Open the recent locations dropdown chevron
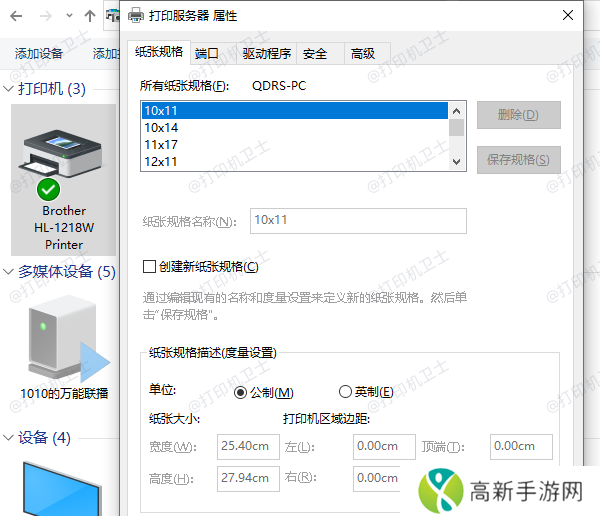Viewport: 600px width, 516px height. pyautogui.click(x=68, y=16)
